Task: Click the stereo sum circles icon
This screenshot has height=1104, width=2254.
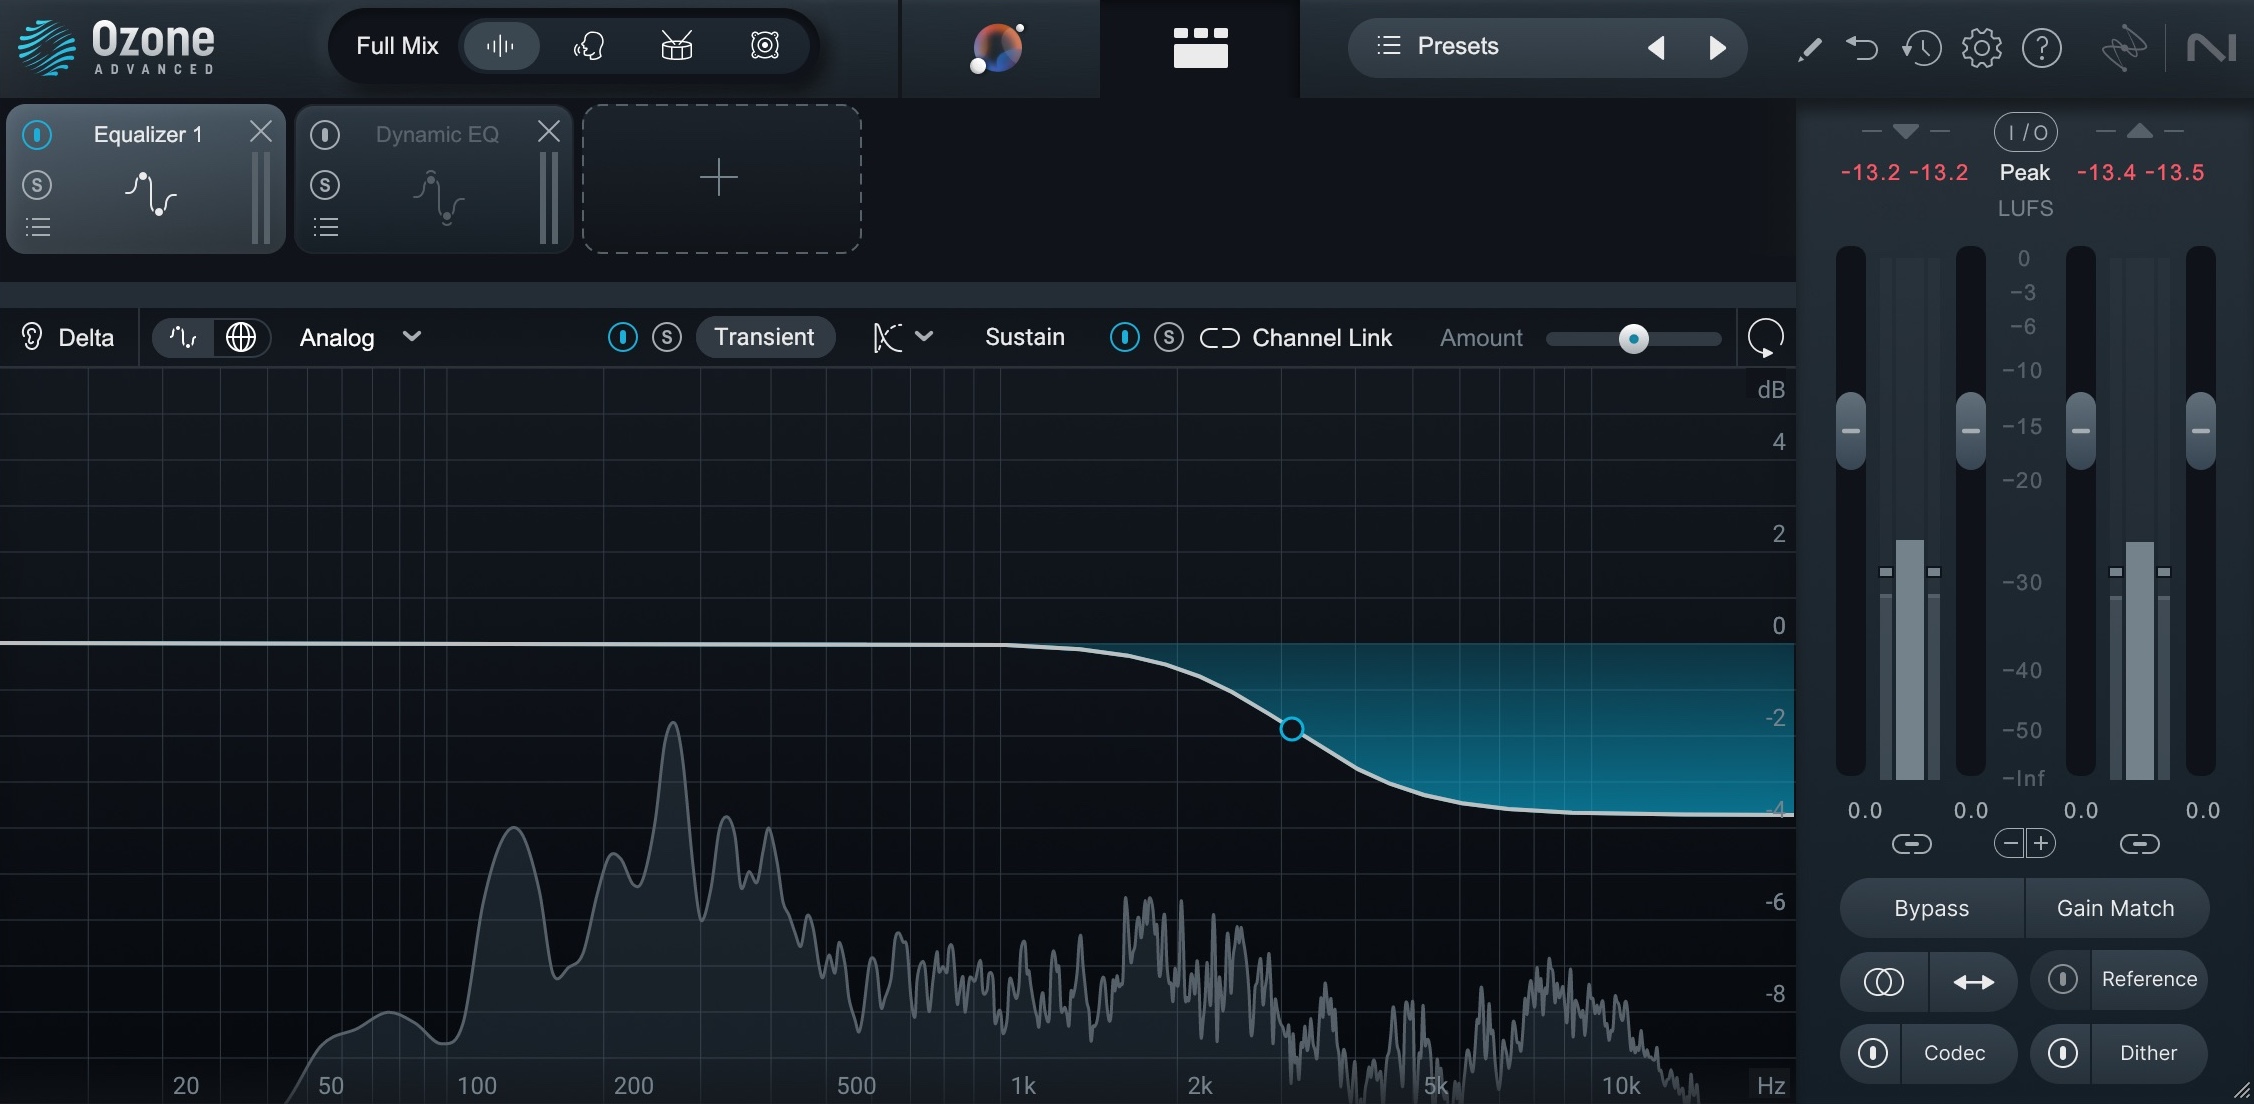Action: pyautogui.click(x=1884, y=981)
